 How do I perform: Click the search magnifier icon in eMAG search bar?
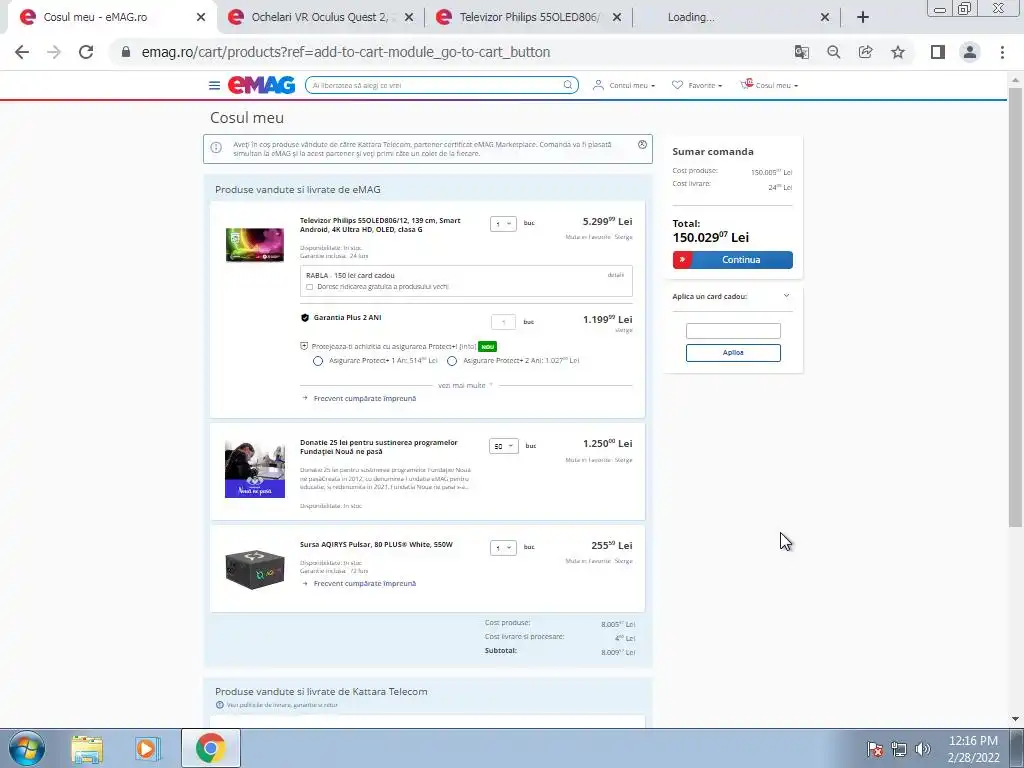coord(568,85)
